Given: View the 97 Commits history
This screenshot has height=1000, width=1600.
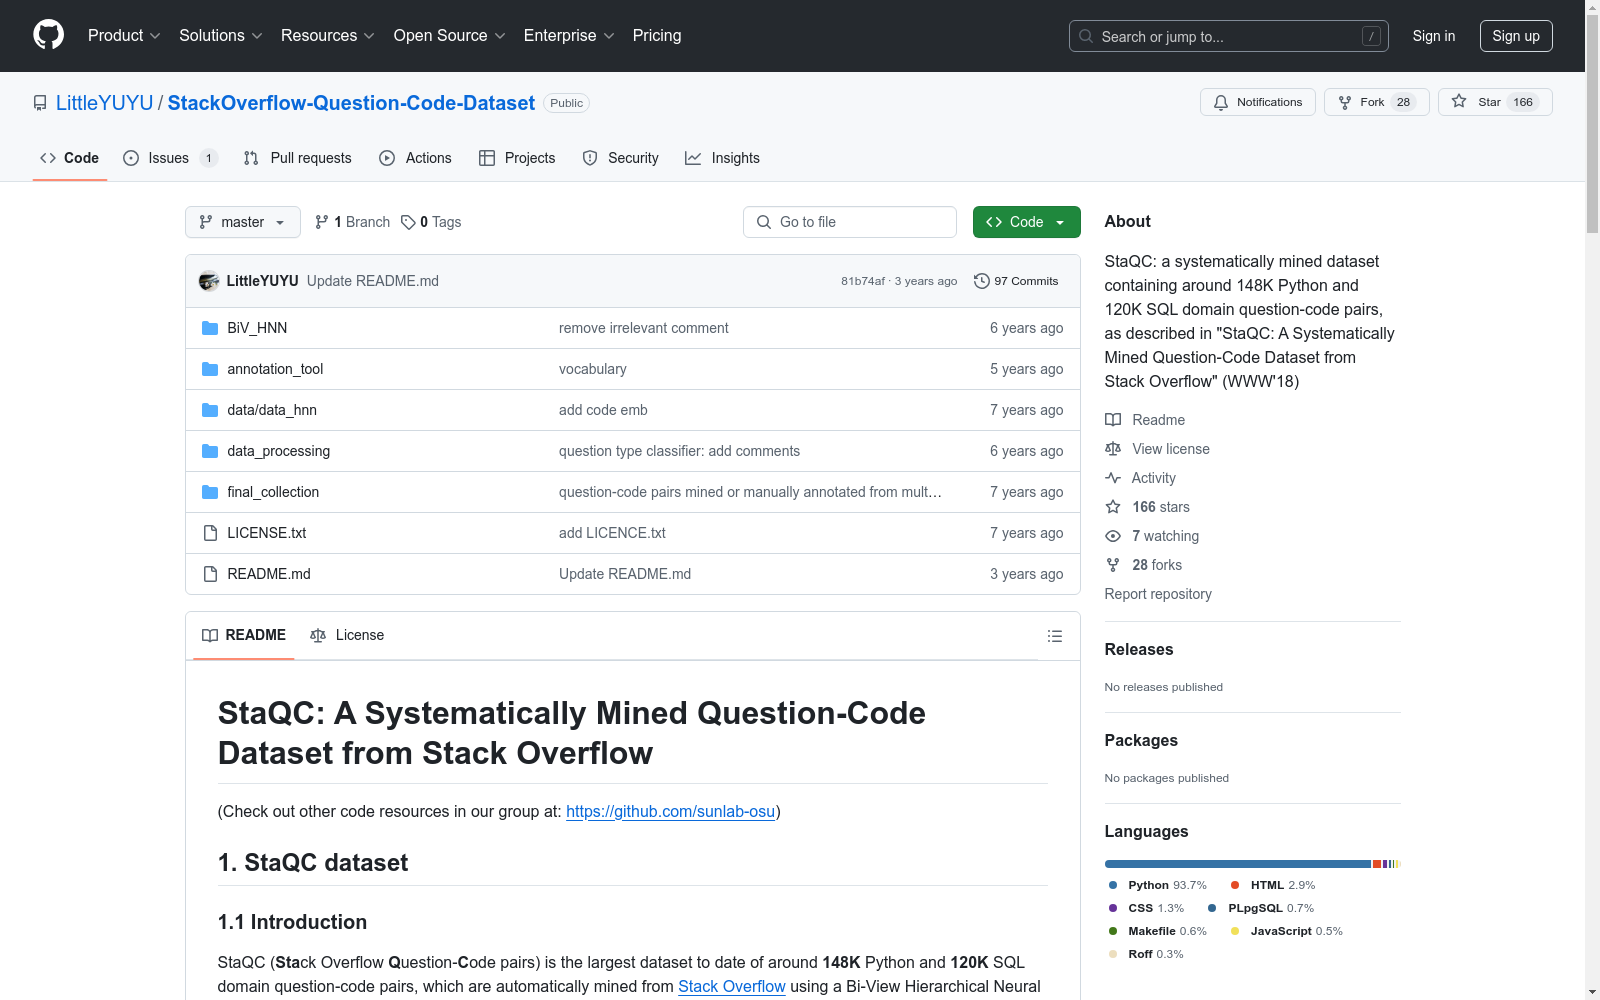Looking at the screenshot, I should [1016, 281].
